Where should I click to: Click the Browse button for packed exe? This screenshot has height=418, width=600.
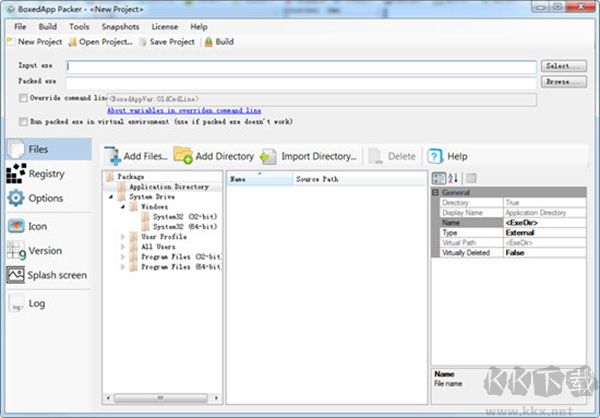pos(564,82)
